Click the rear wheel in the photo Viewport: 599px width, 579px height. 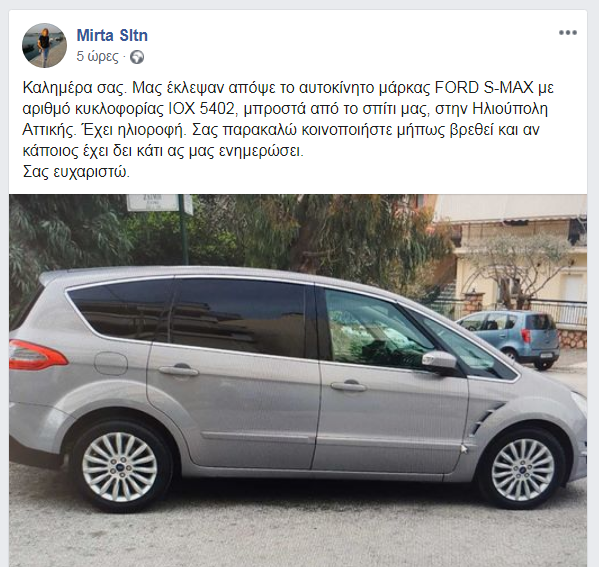tap(120, 467)
